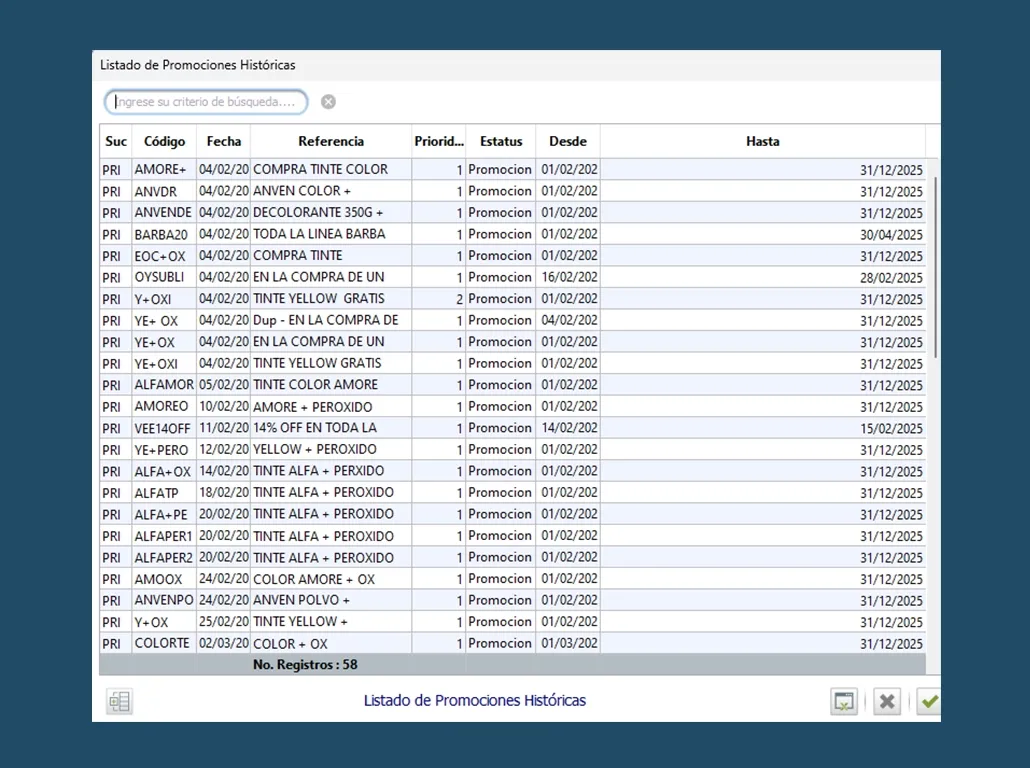Click the green checkmark accept icon

tap(929, 702)
